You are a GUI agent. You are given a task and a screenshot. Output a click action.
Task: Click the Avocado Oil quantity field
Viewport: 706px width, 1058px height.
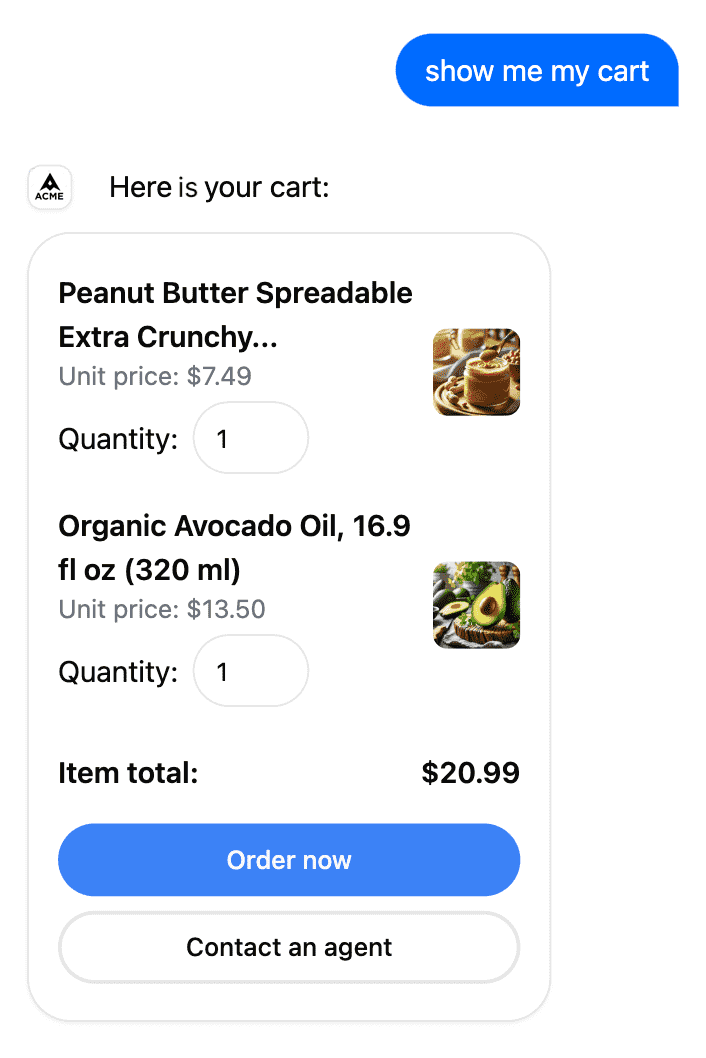pyautogui.click(x=250, y=671)
